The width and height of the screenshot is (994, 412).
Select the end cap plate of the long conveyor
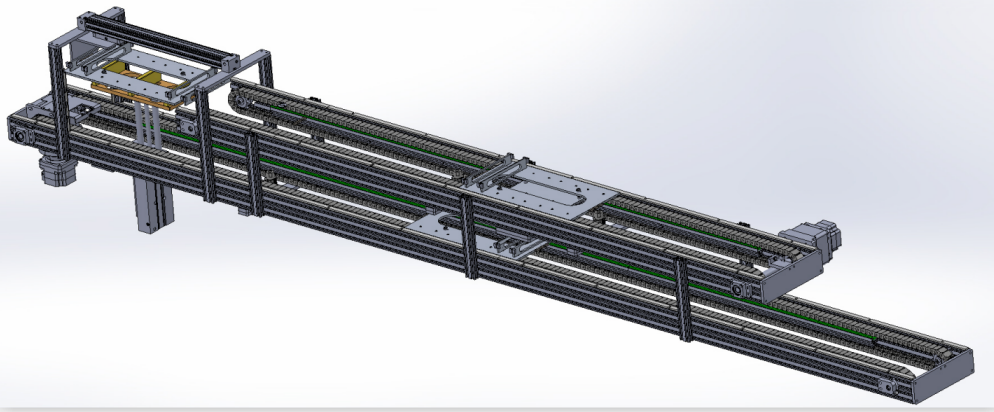coord(945,376)
